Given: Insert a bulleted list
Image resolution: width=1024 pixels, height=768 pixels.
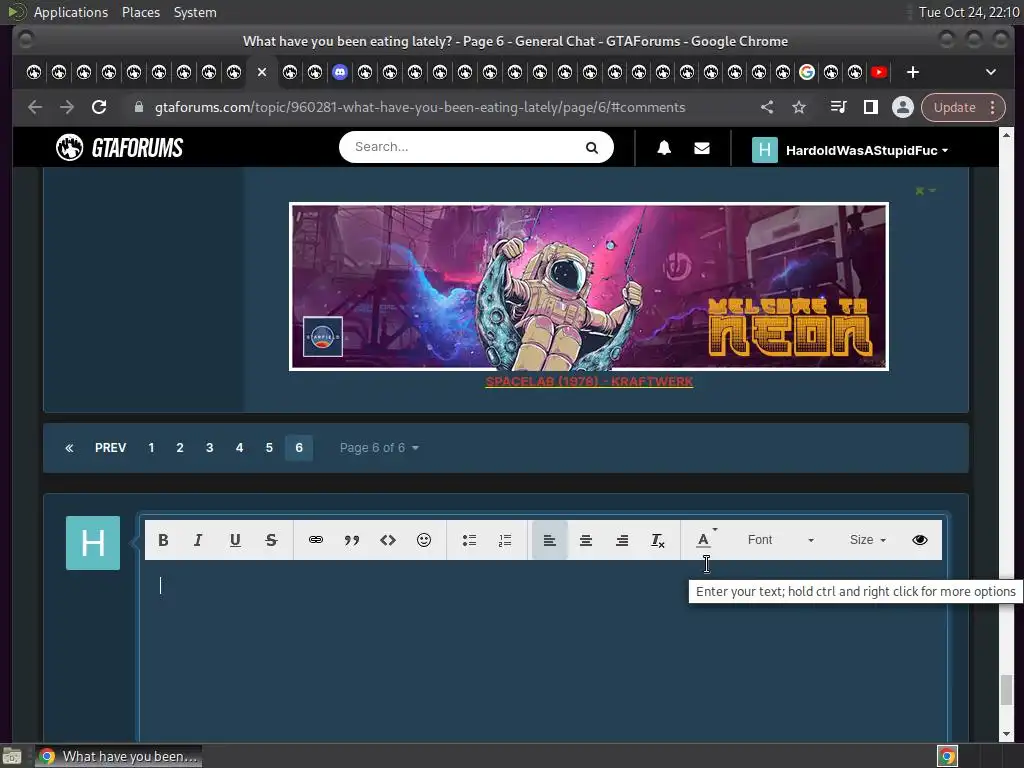Looking at the screenshot, I should coord(469,540).
